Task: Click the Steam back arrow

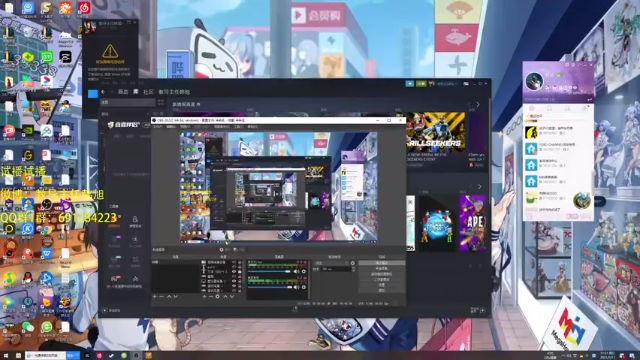Action: (x=103, y=92)
